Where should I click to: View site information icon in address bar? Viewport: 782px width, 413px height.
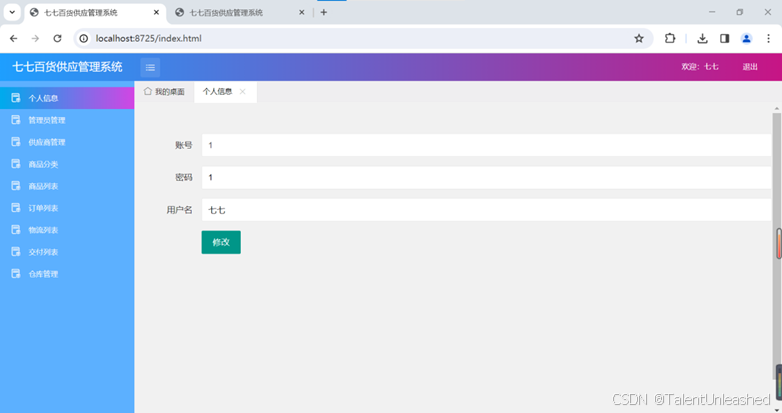84,38
